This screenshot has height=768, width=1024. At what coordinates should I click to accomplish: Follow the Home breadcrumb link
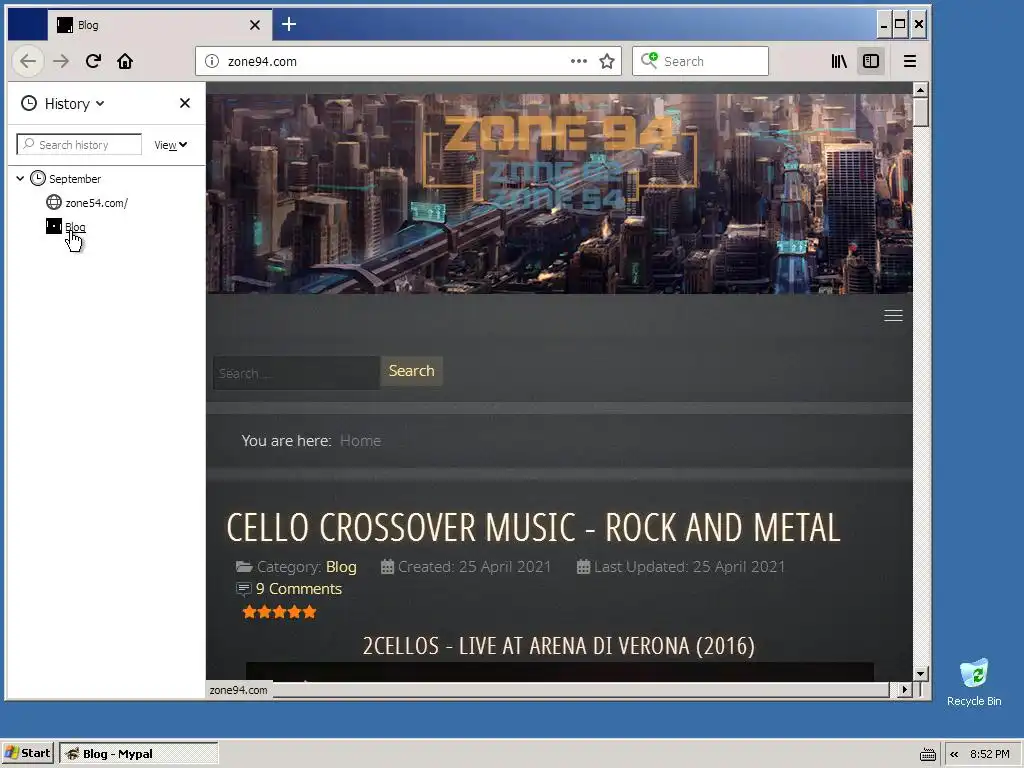click(x=360, y=441)
